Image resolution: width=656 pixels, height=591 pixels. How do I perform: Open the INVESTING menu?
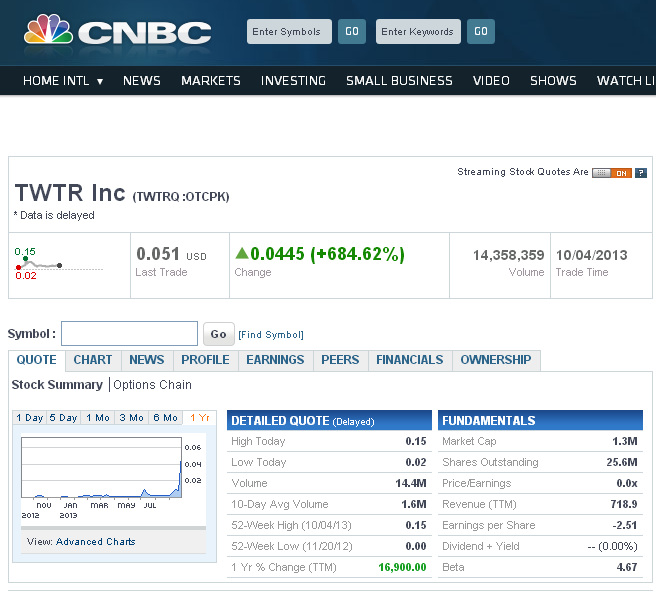pyautogui.click(x=293, y=81)
